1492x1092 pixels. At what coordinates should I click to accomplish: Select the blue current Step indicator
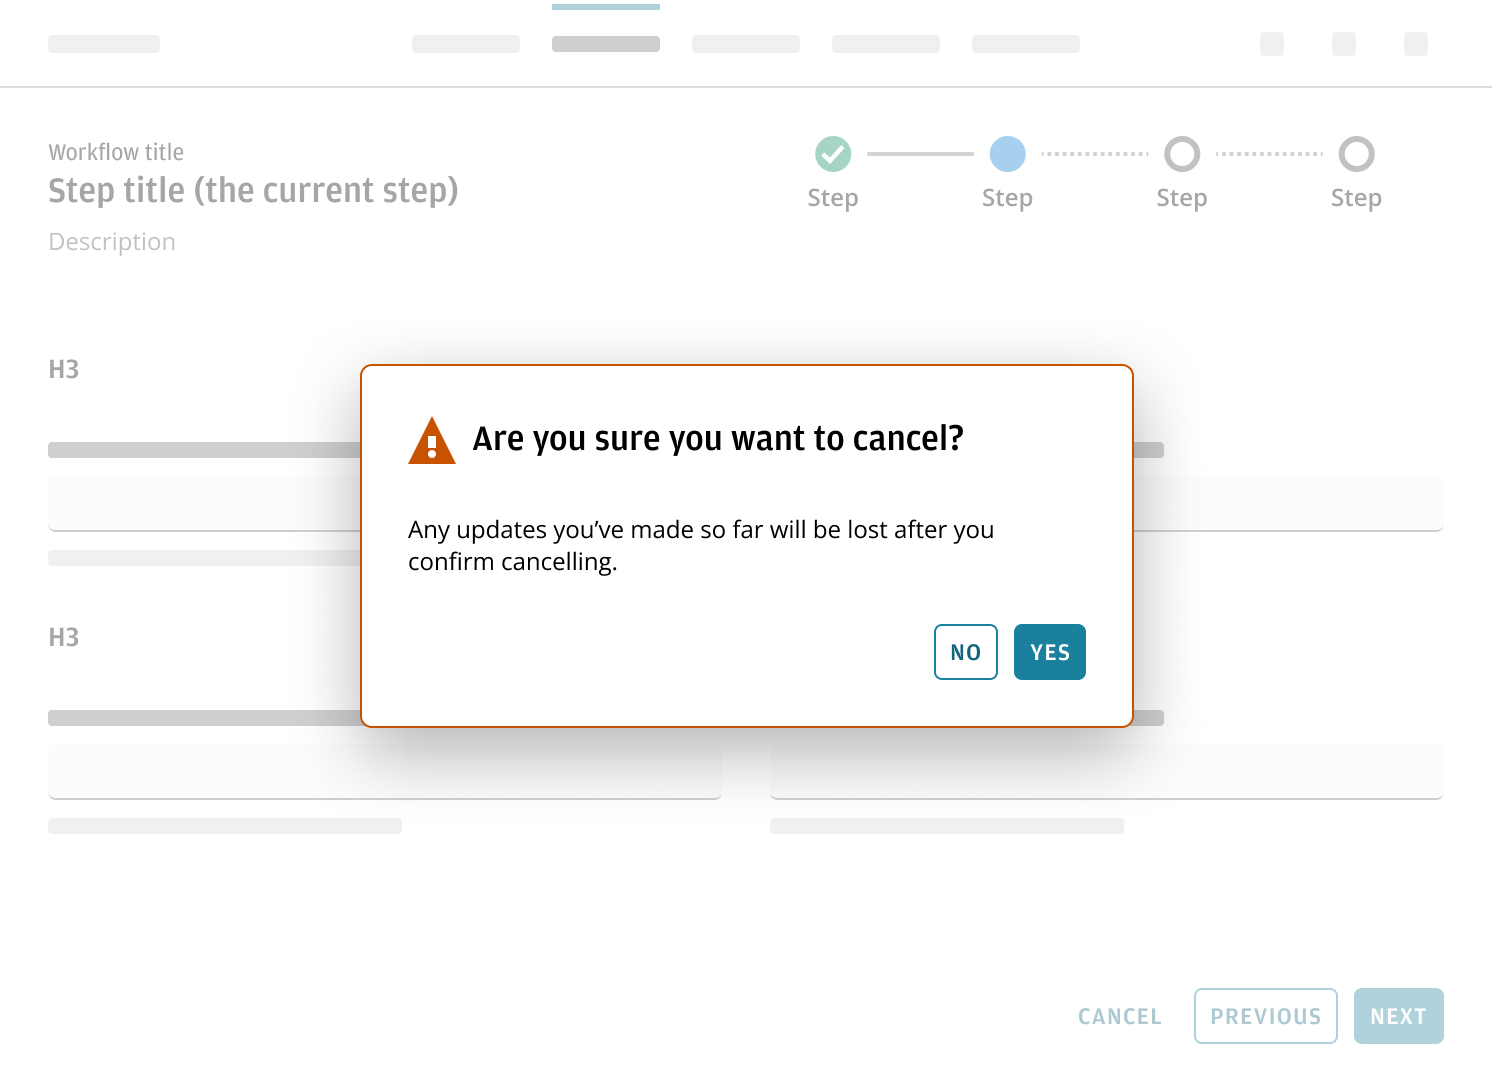[x=1007, y=154]
